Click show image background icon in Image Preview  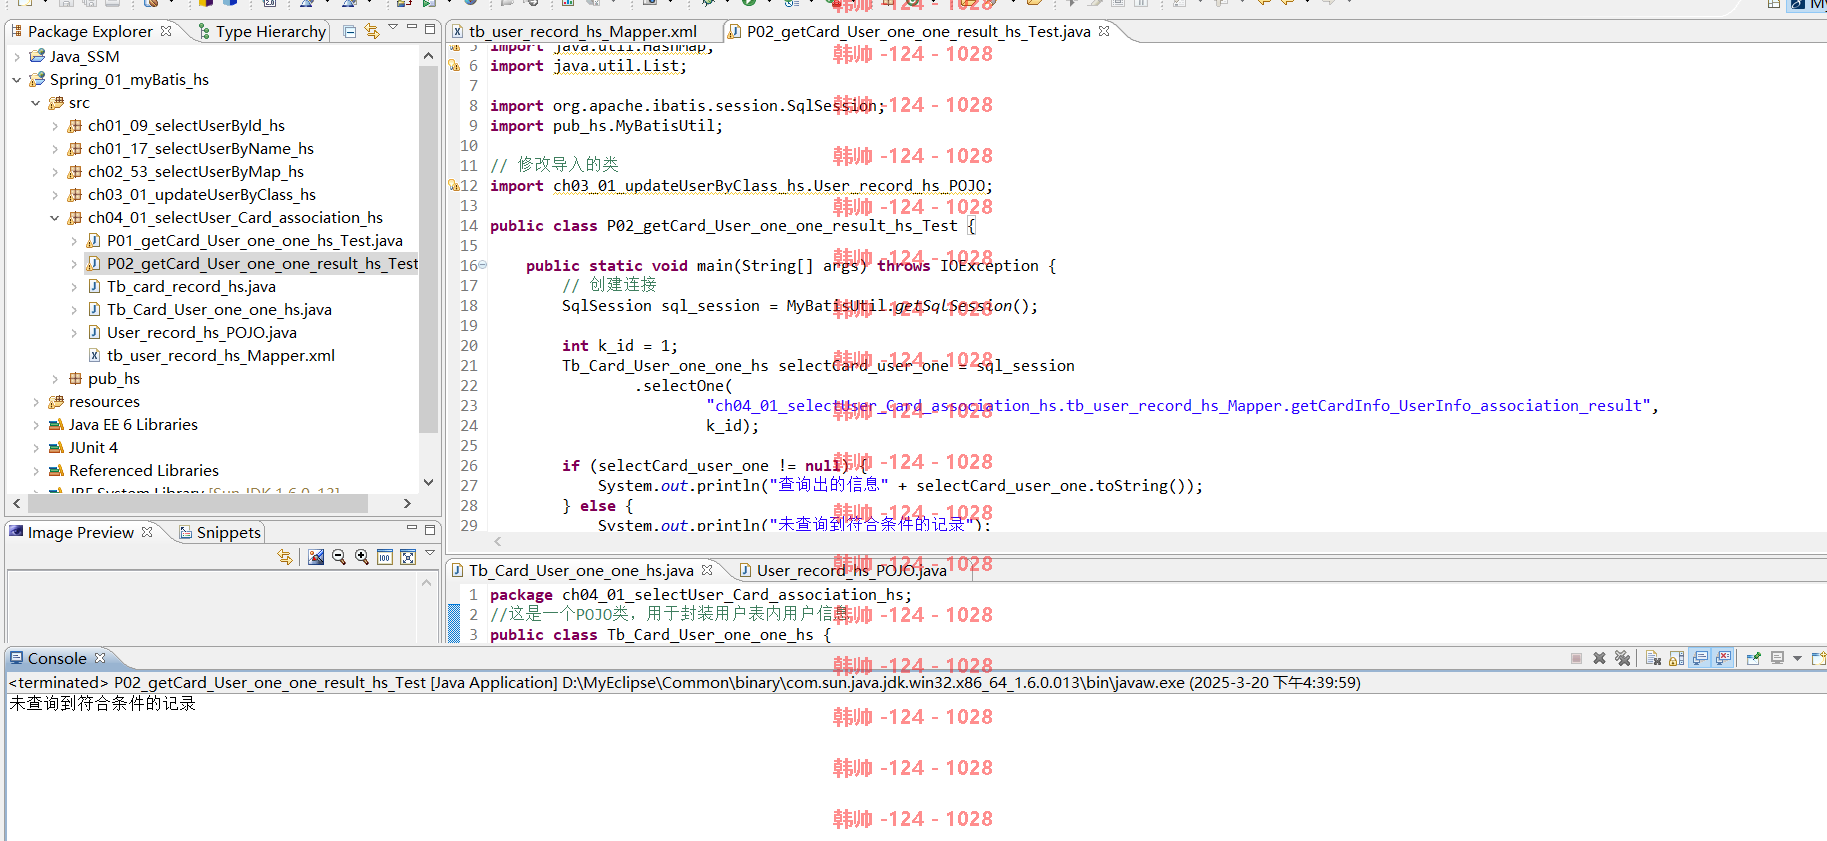coord(316,557)
